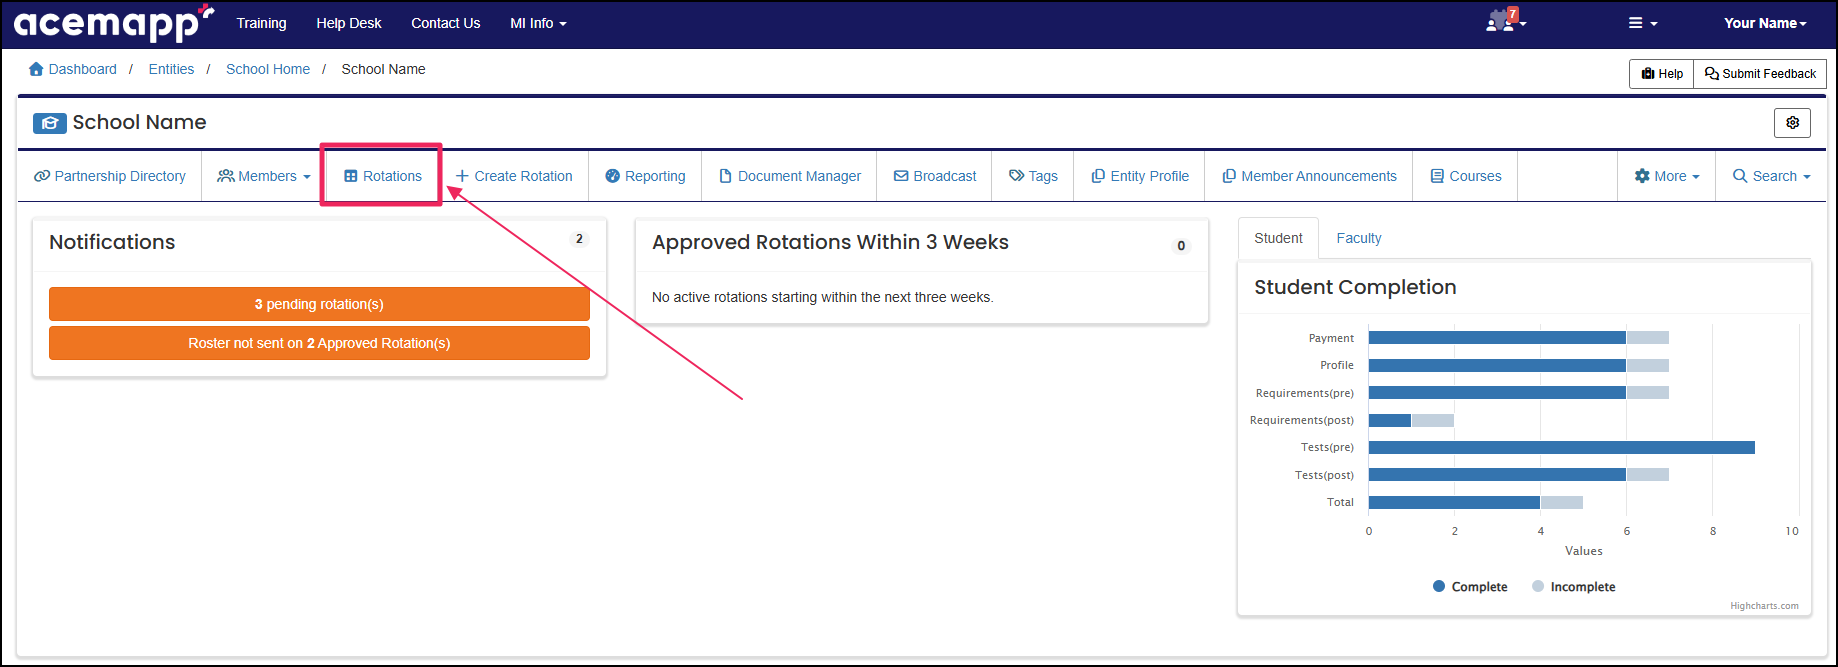Click the Requirements(post) complete bar
Screen dimensions: 1838x667
[x=1390, y=420]
